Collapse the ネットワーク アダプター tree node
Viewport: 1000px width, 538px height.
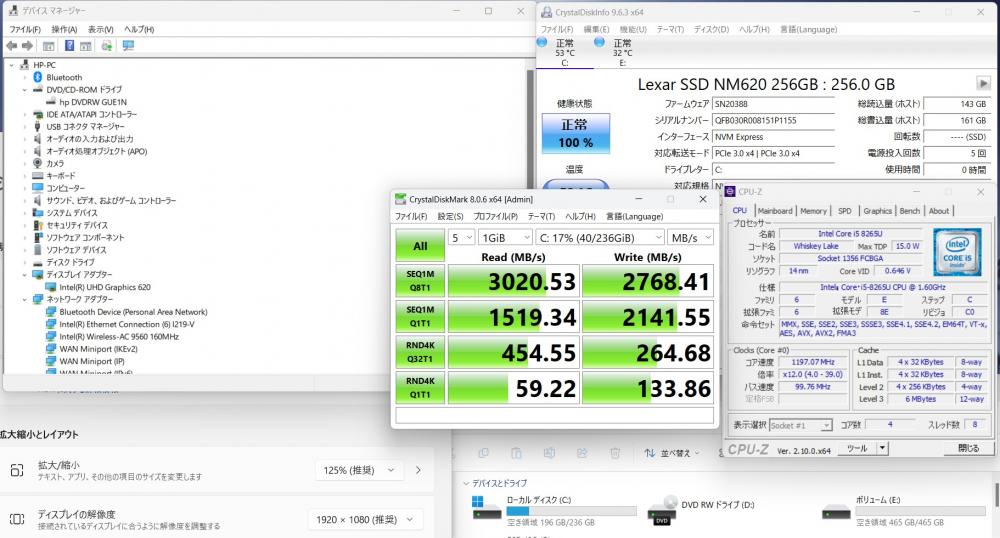(25, 299)
